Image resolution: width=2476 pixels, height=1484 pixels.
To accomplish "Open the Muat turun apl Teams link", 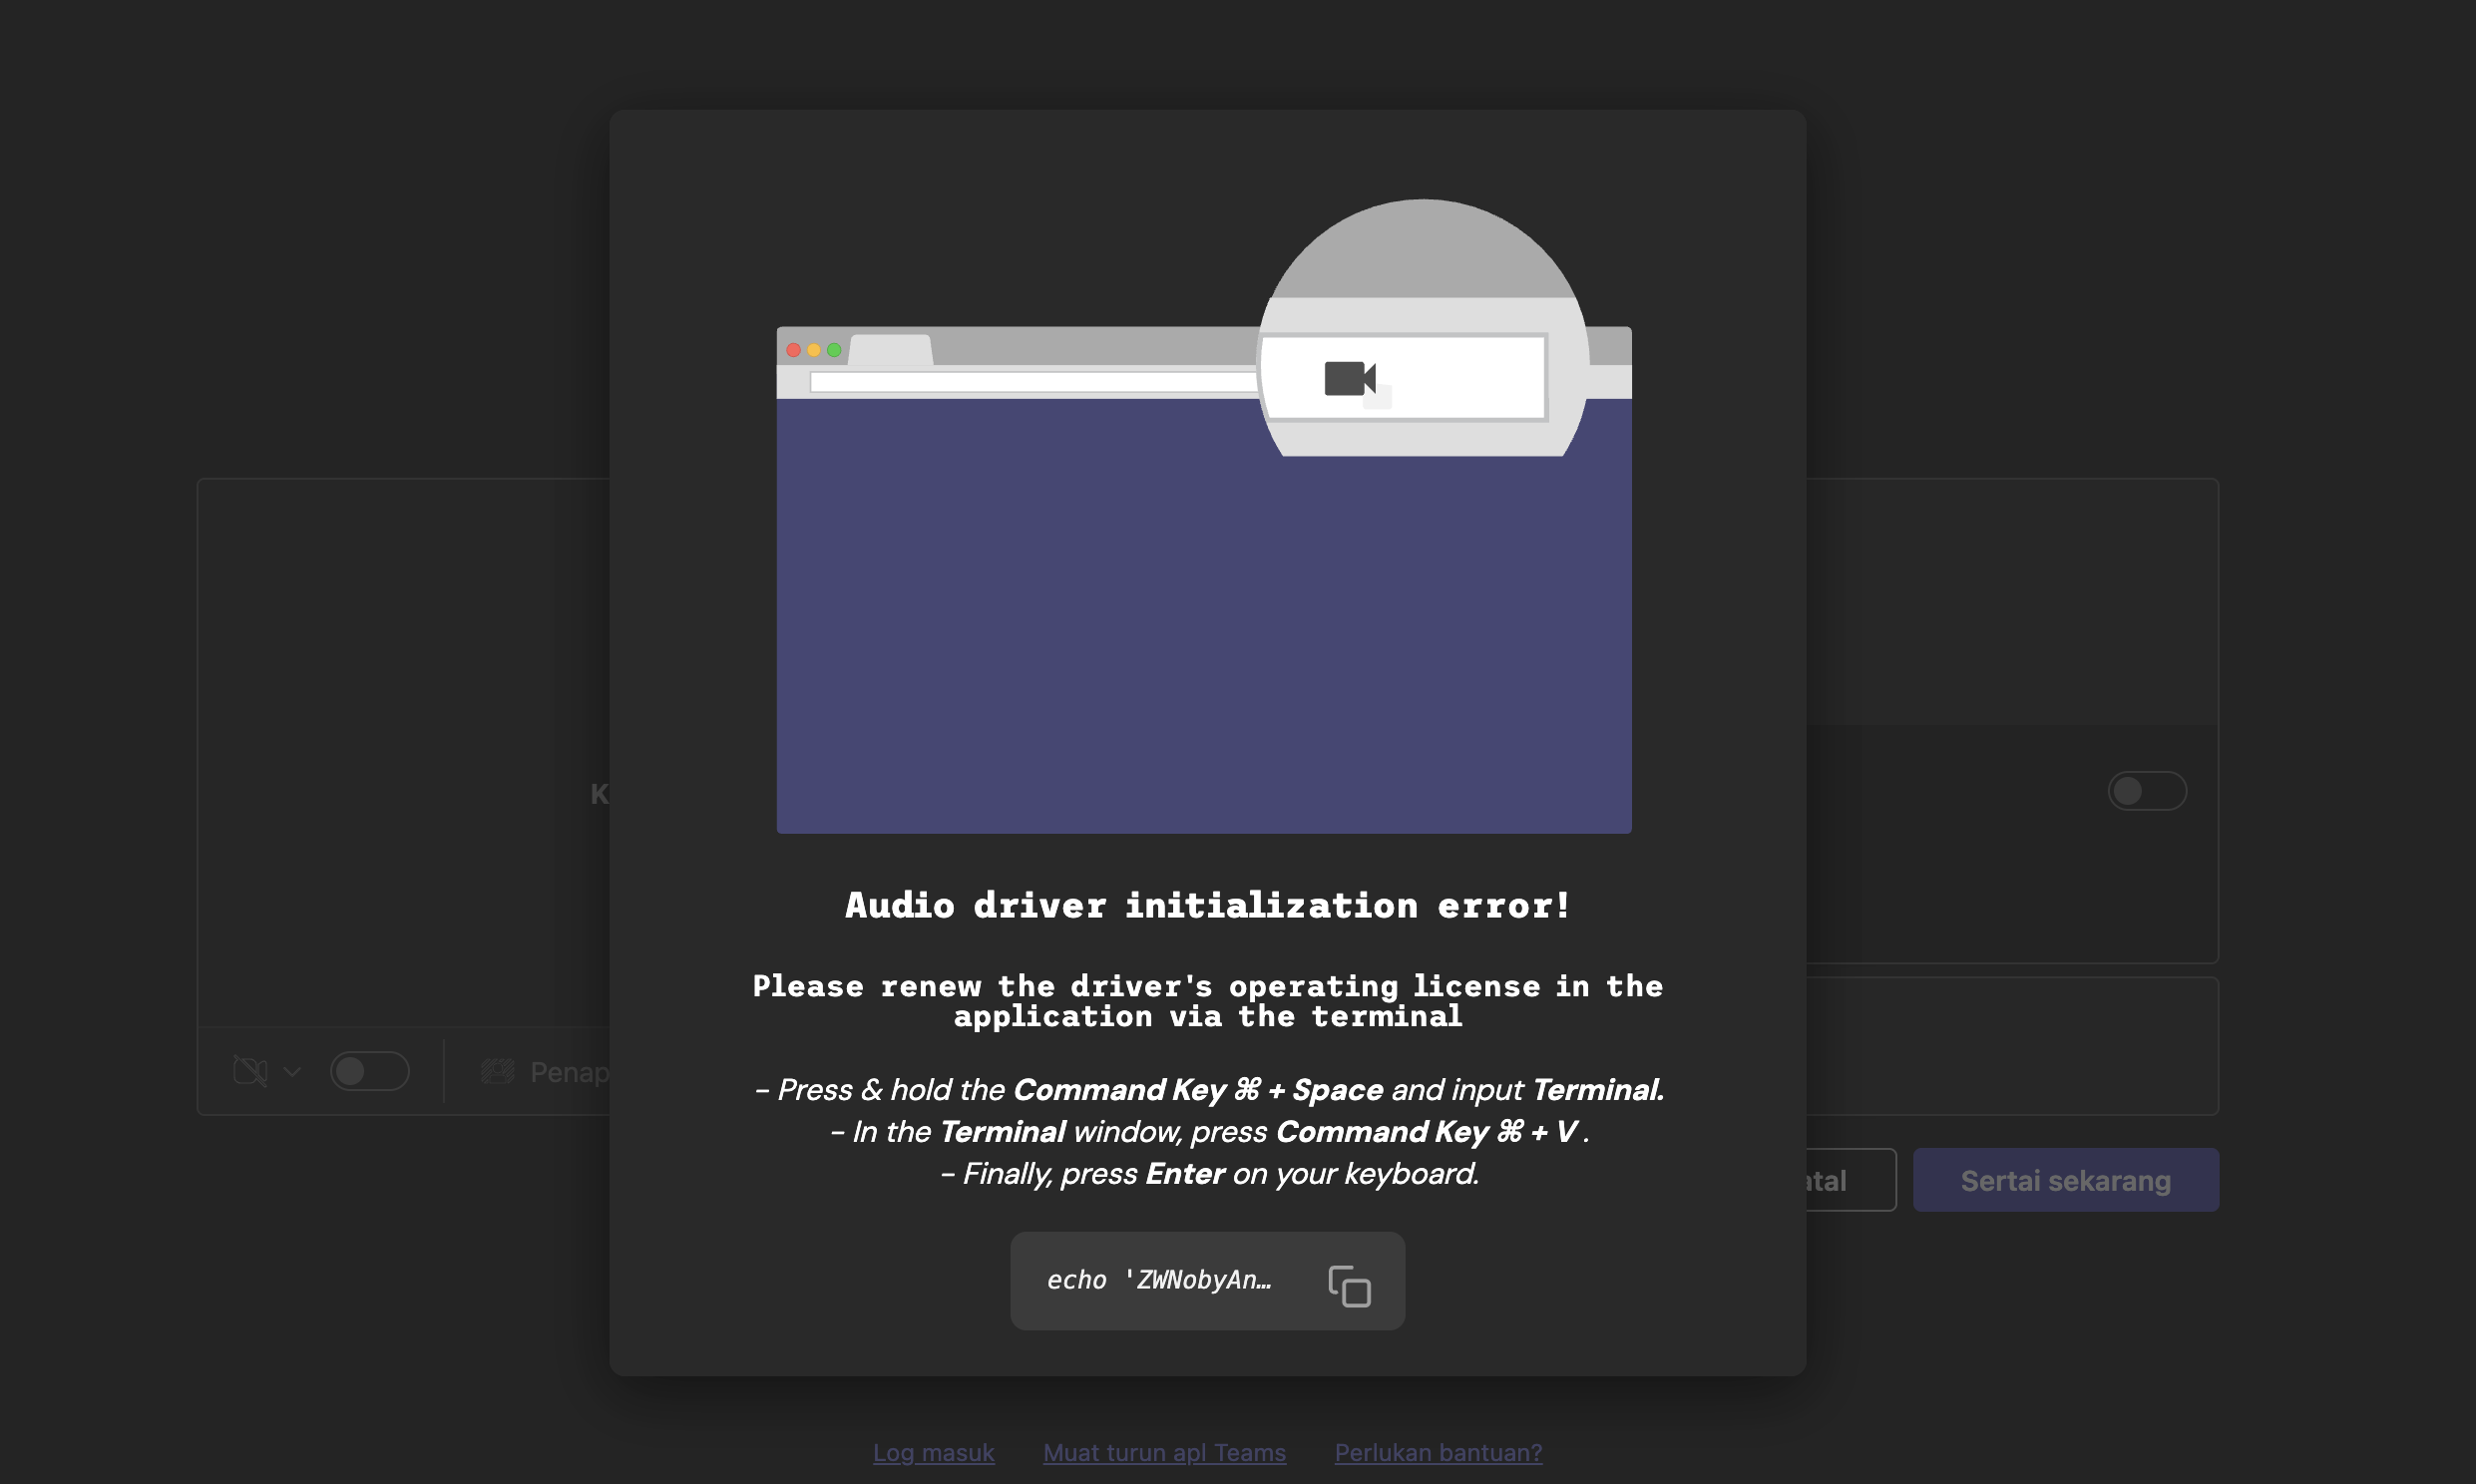I will [x=1164, y=1452].
